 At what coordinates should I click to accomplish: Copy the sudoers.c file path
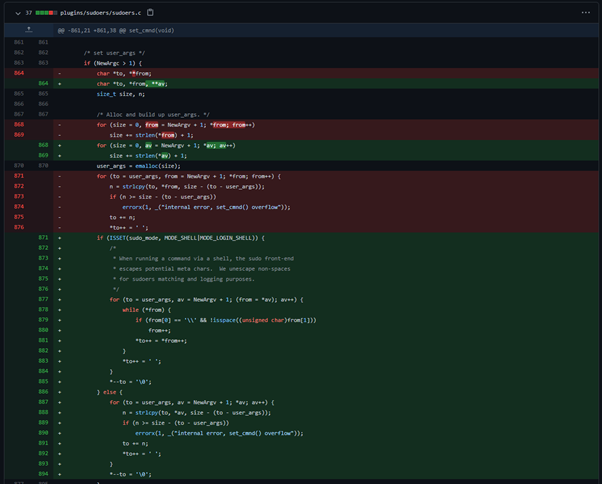[x=150, y=13]
